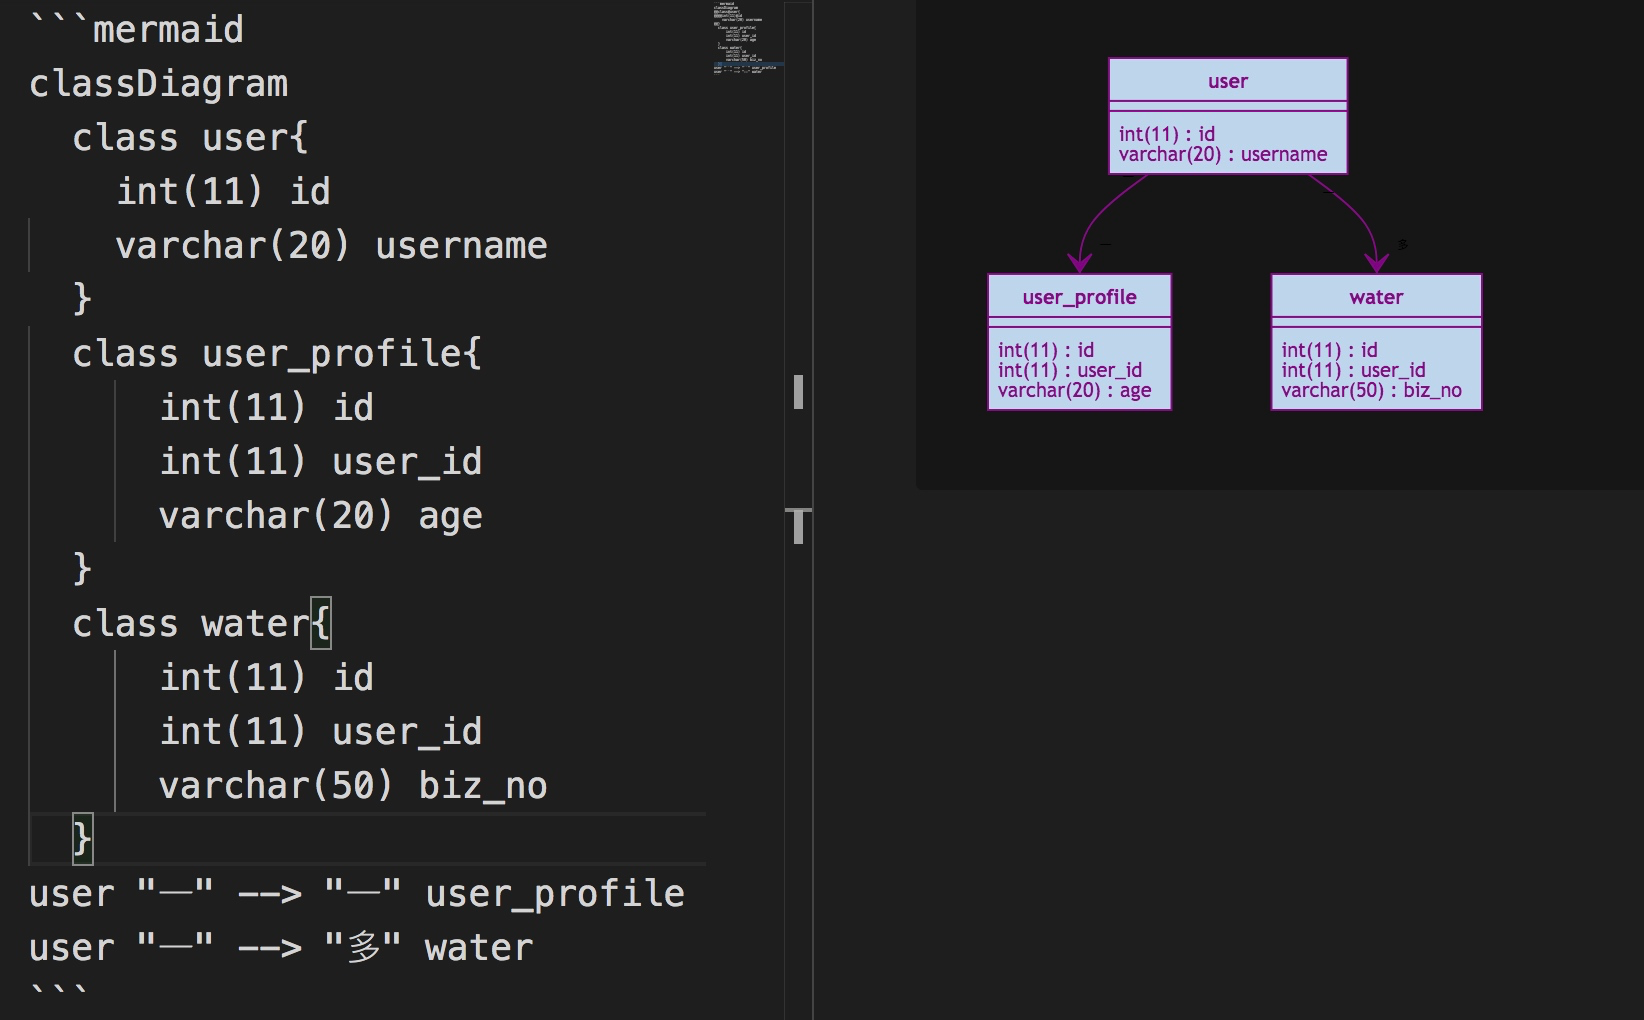Click 'int(11) user_id' inside class water code
The height and width of the screenshot is (1020, 1644).
pyautogui.click(x=321, y=731)
